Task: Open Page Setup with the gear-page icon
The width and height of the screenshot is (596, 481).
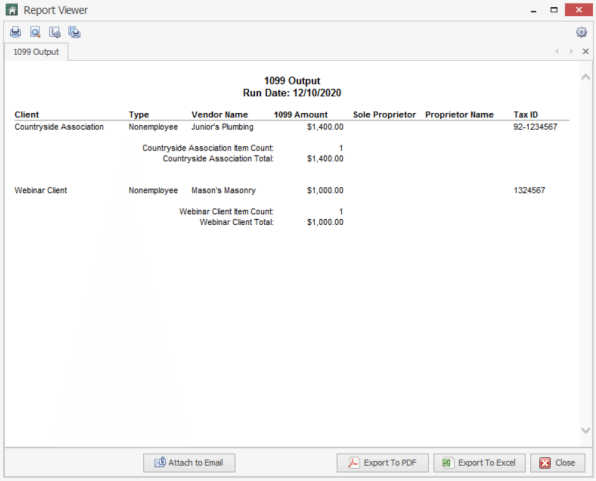Action: [55, 32]
